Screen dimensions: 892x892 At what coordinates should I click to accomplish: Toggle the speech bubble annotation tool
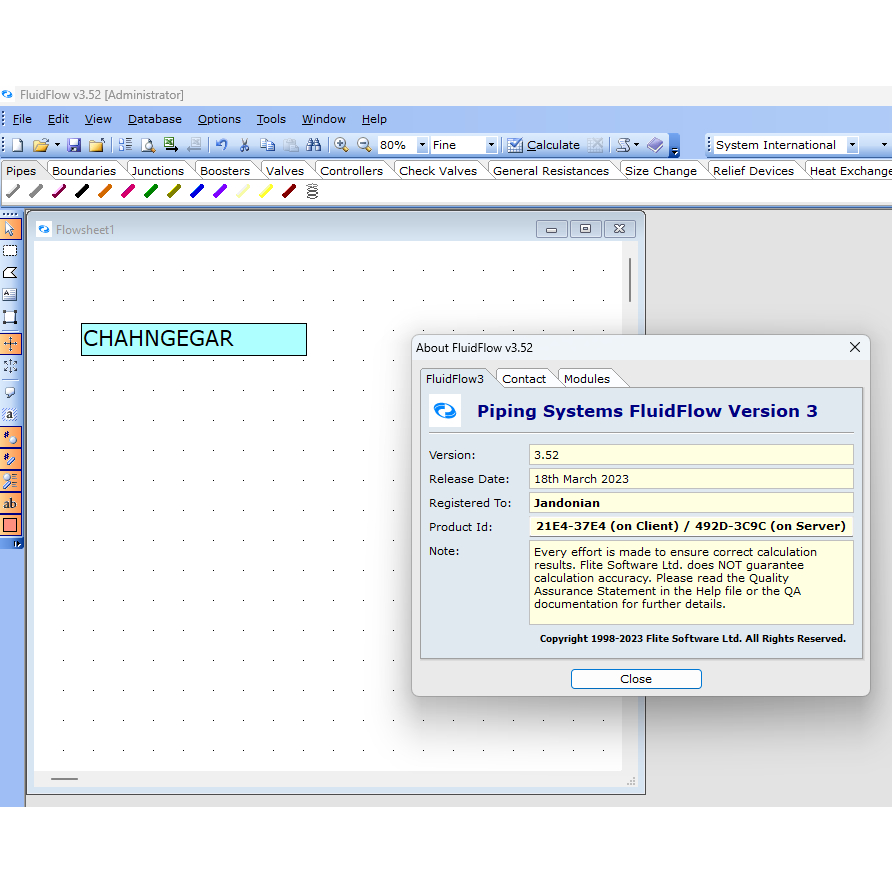10,393
